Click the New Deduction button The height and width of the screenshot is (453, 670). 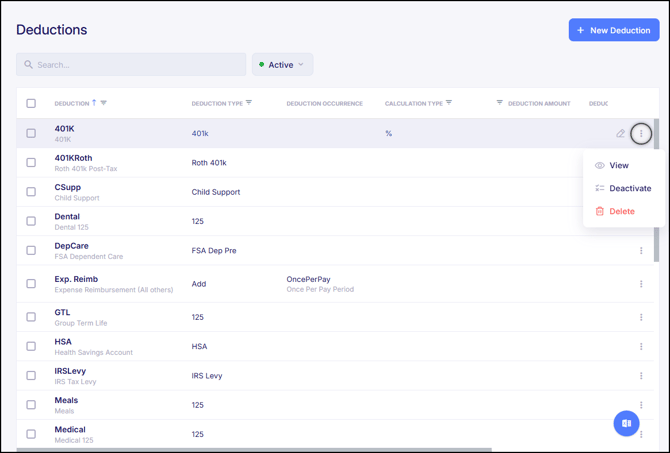(613, 30)
